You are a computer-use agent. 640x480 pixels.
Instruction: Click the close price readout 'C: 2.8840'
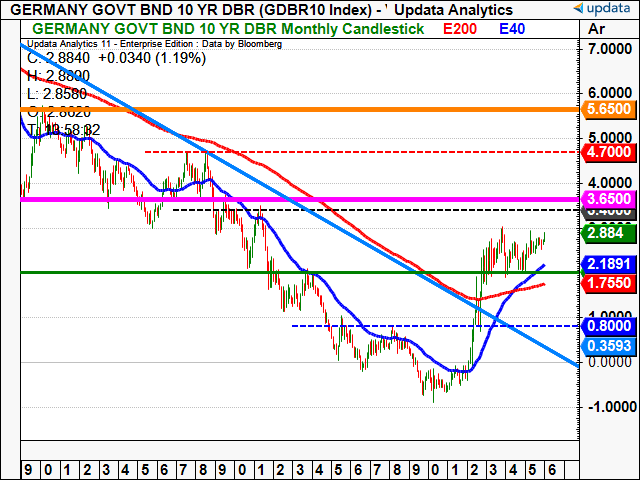point(70,59)
